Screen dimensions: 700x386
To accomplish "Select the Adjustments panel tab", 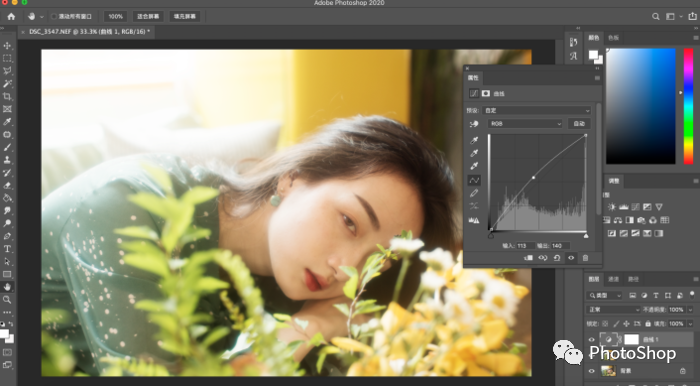I will [x=614, y=181].
